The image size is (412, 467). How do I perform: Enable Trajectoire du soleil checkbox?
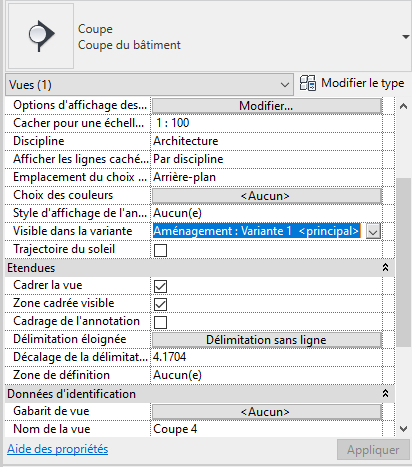pyautogui.click(x=160, y=250)
